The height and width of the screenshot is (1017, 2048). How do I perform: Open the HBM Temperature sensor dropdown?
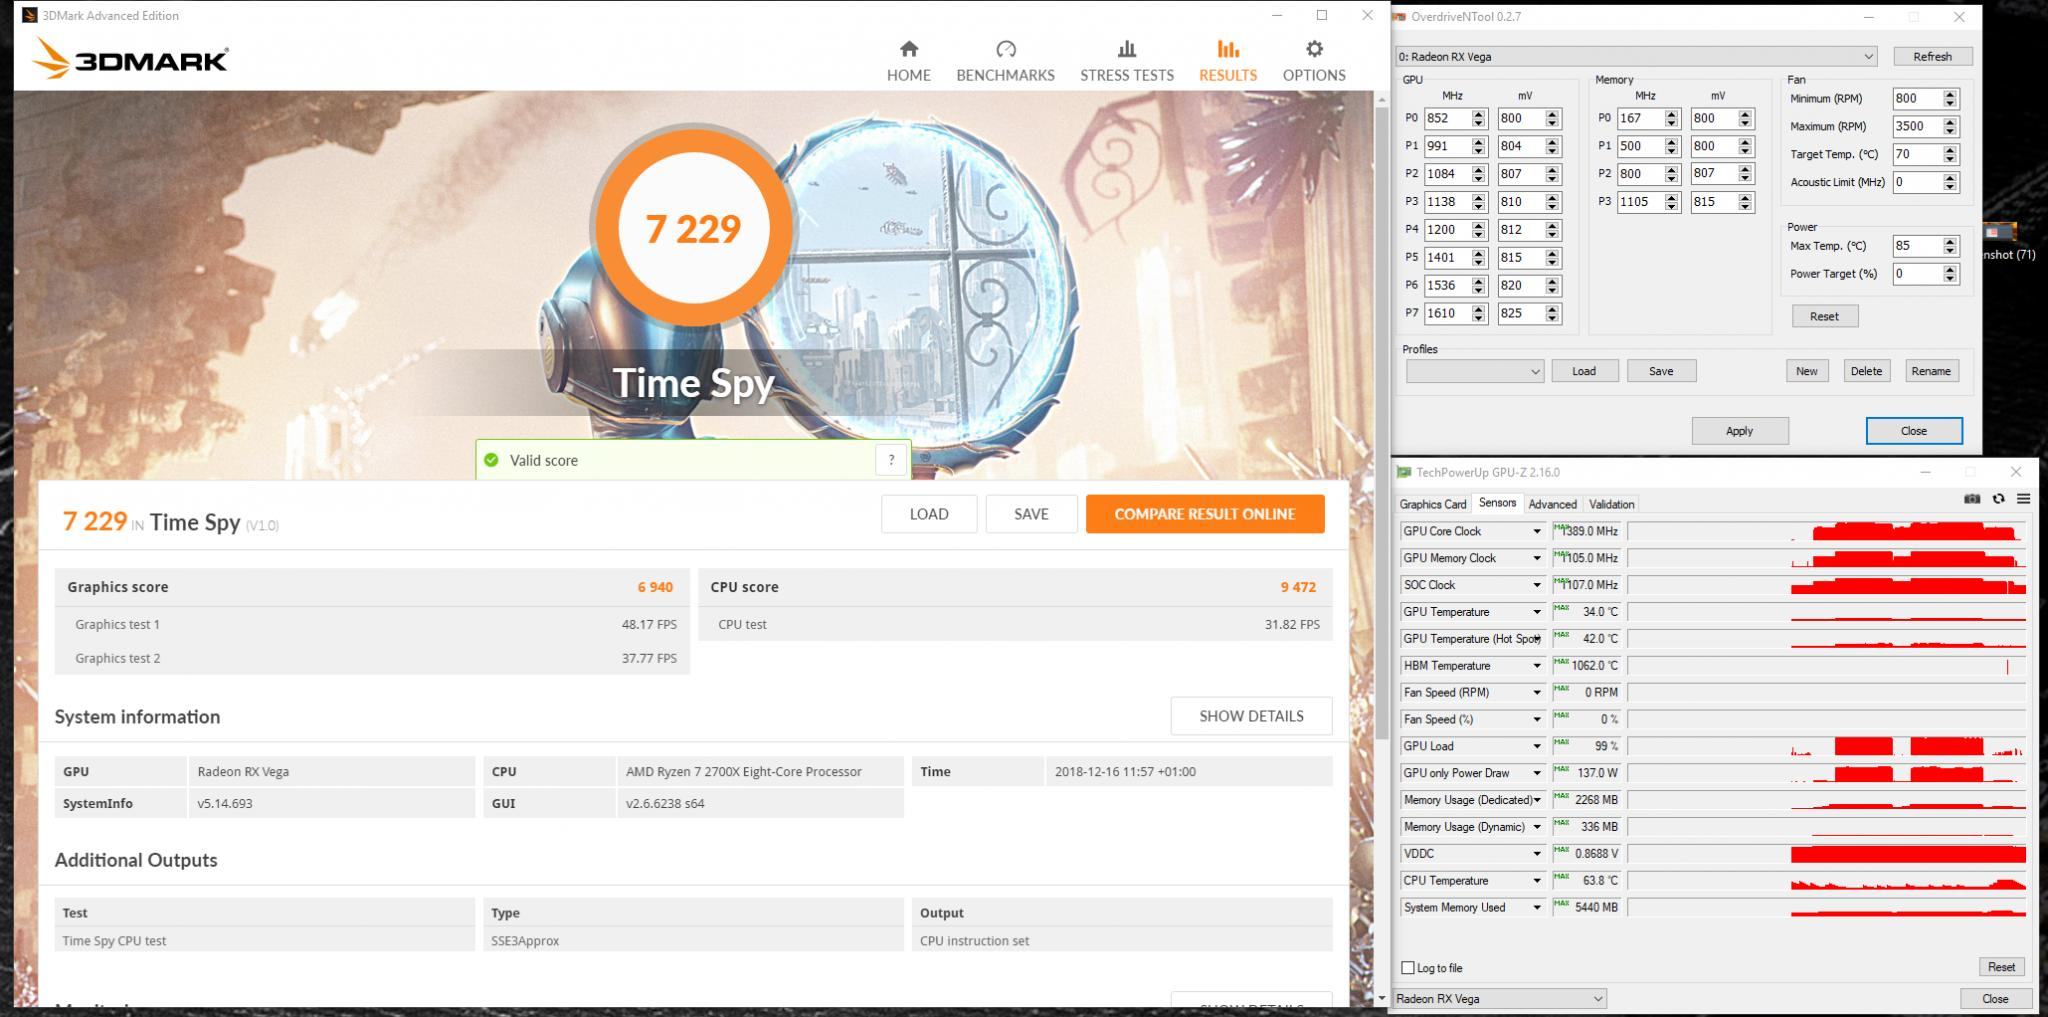1537,666
